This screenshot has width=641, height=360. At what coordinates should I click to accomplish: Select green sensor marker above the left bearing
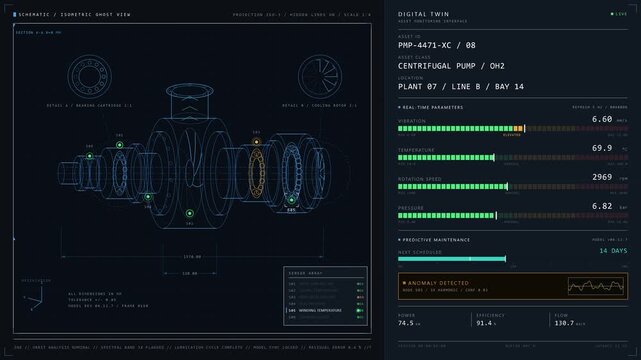119,145
